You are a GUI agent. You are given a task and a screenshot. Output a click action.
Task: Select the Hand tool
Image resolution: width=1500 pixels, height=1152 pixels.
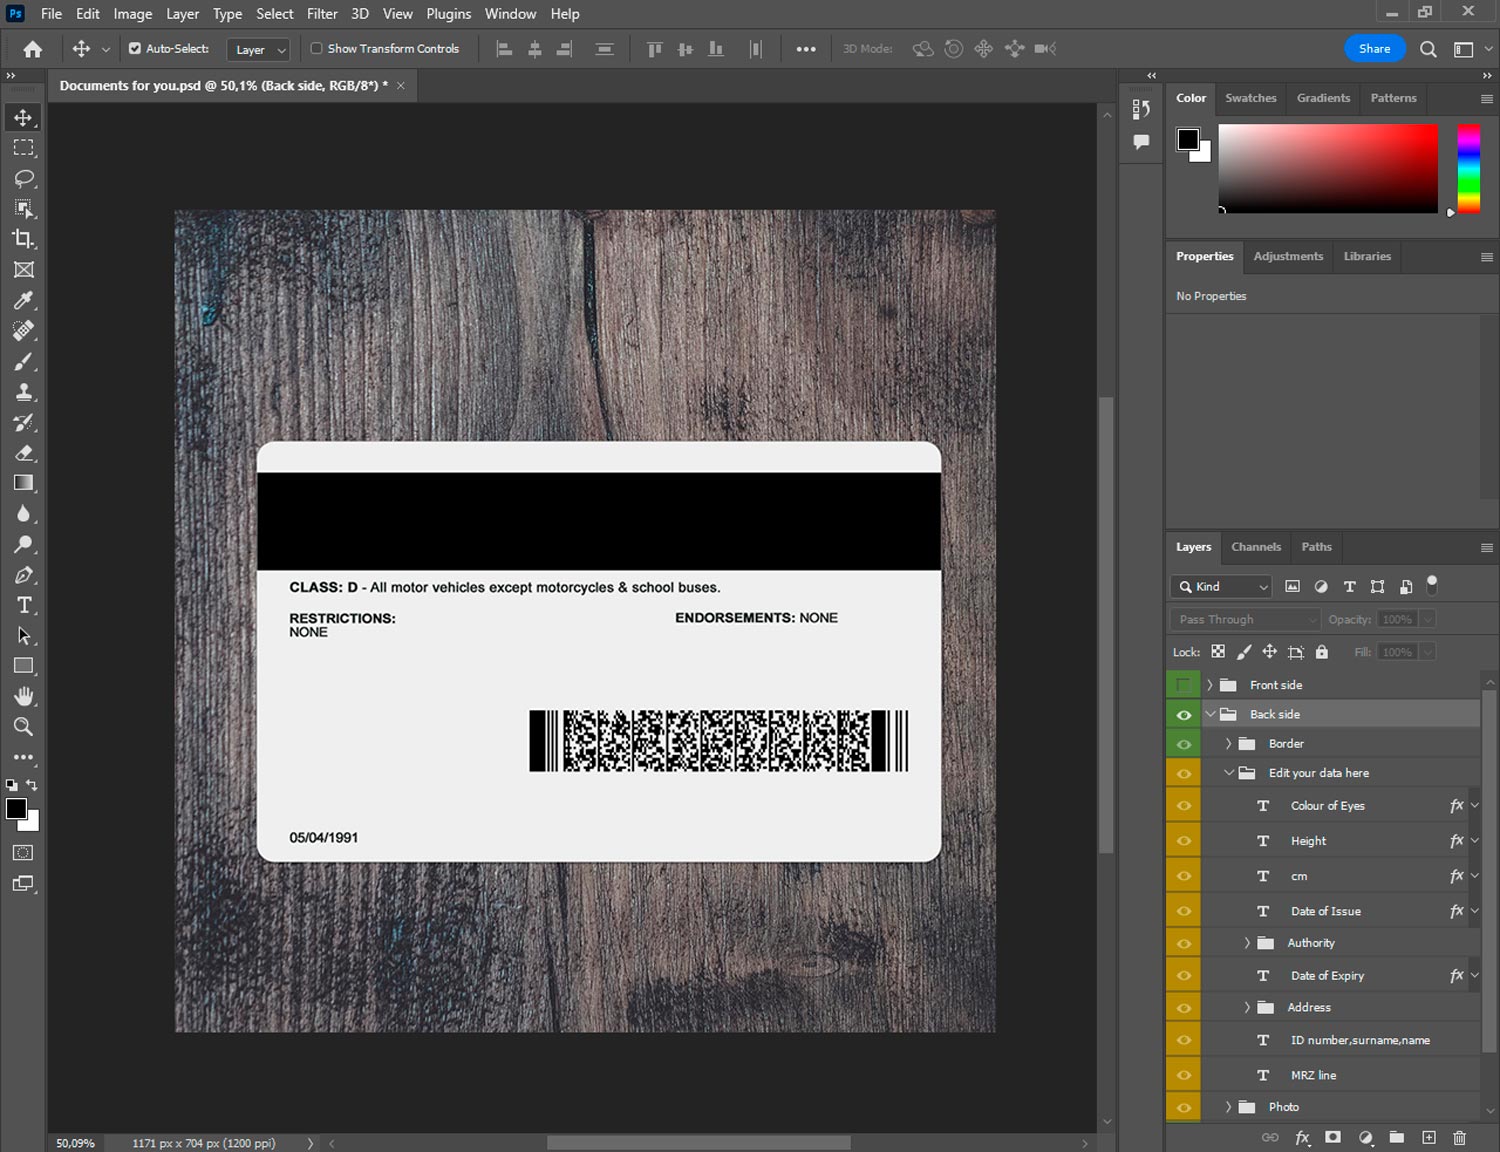(24, 696)
